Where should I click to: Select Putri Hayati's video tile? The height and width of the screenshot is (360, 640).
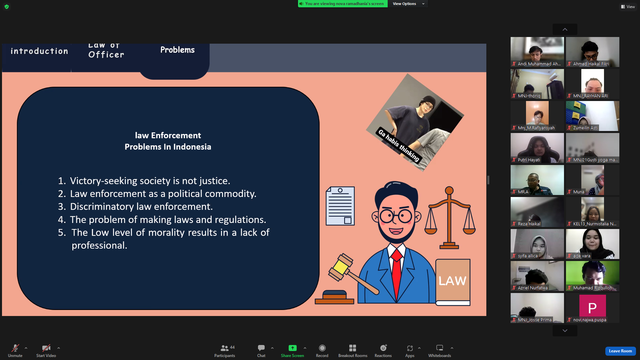click(537, 148)
